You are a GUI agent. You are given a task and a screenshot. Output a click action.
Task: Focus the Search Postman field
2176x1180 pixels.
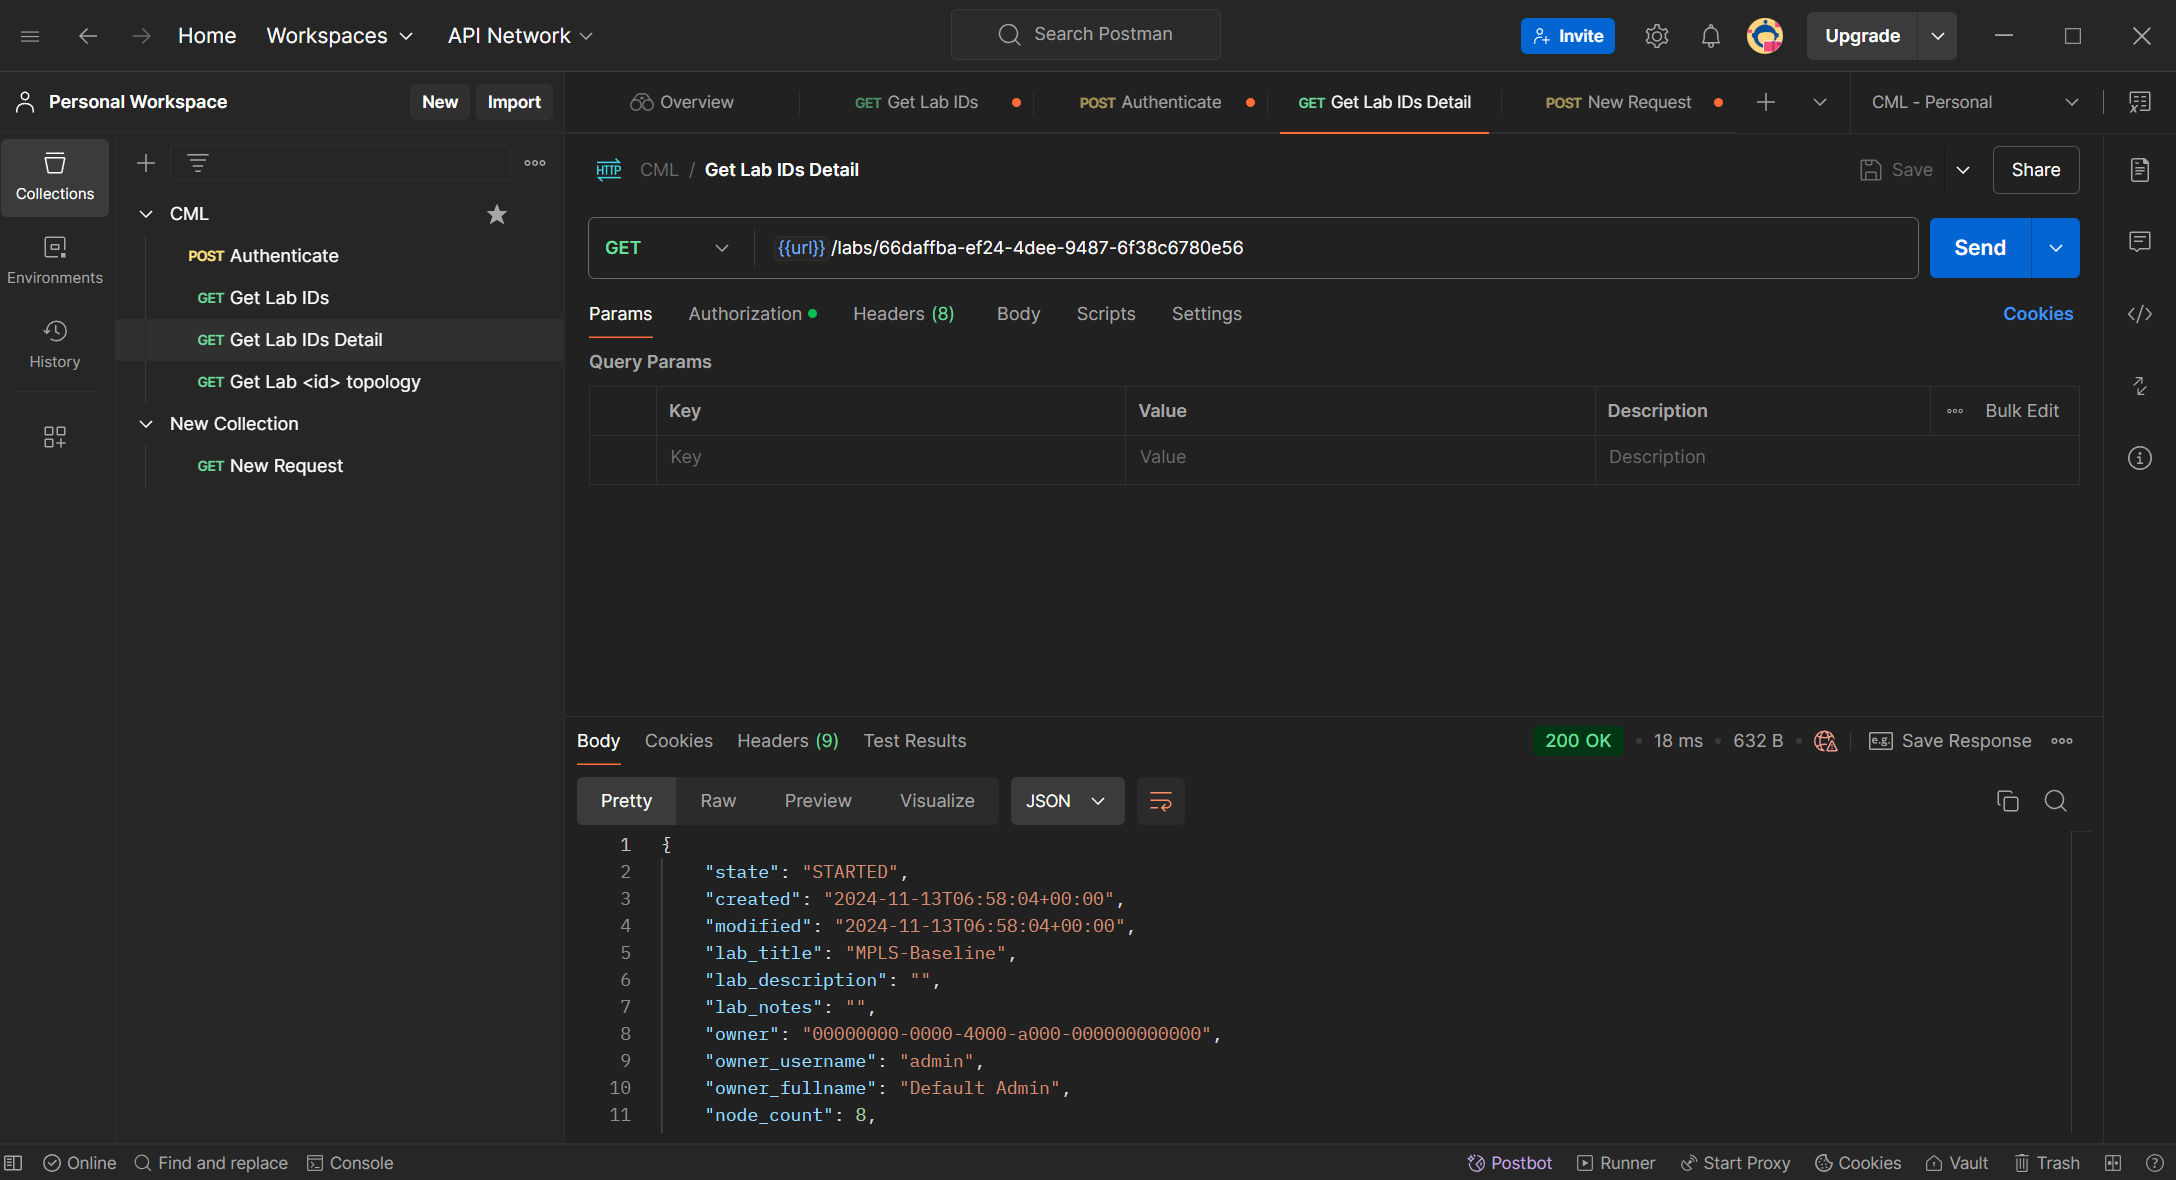pyautogui.click(x=1086, y=35)
